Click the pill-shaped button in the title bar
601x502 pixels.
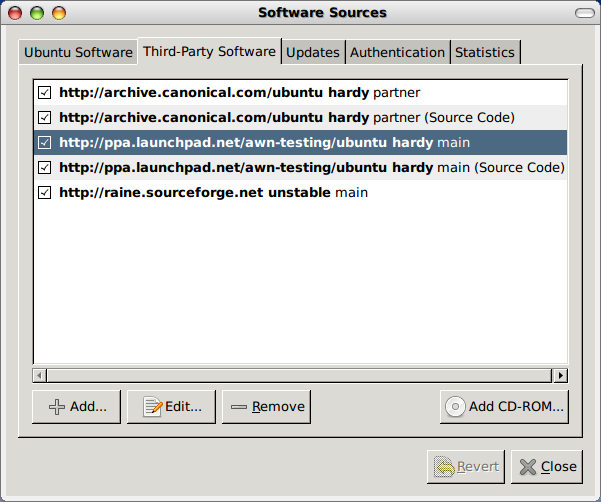click(x=585, y=13)
